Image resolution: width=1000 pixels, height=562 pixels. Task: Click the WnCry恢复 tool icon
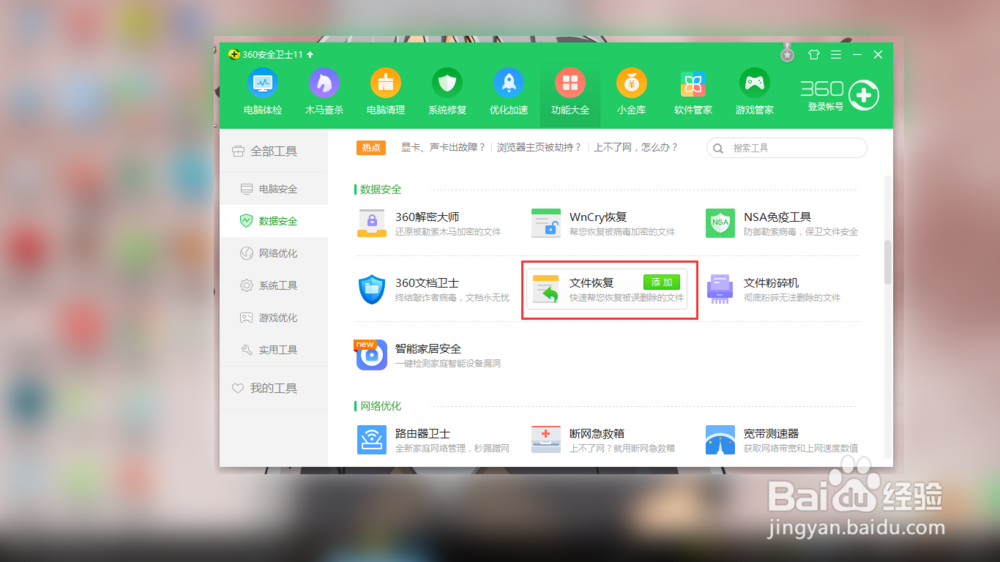546,223
